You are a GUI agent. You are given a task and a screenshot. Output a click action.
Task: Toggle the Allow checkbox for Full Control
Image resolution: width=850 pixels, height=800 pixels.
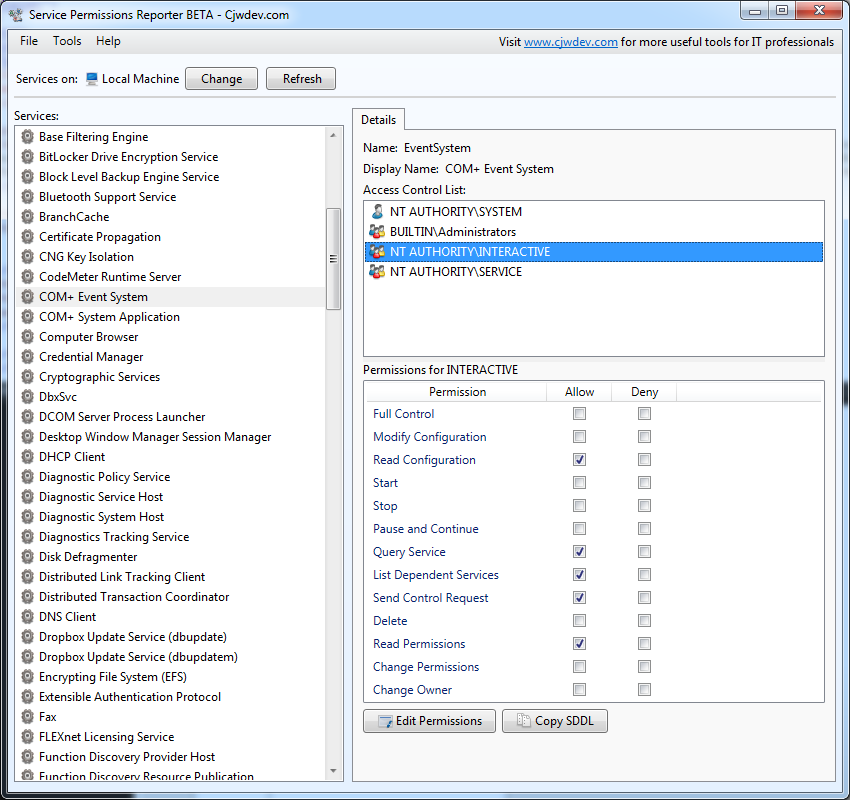(x=580, y=414)
